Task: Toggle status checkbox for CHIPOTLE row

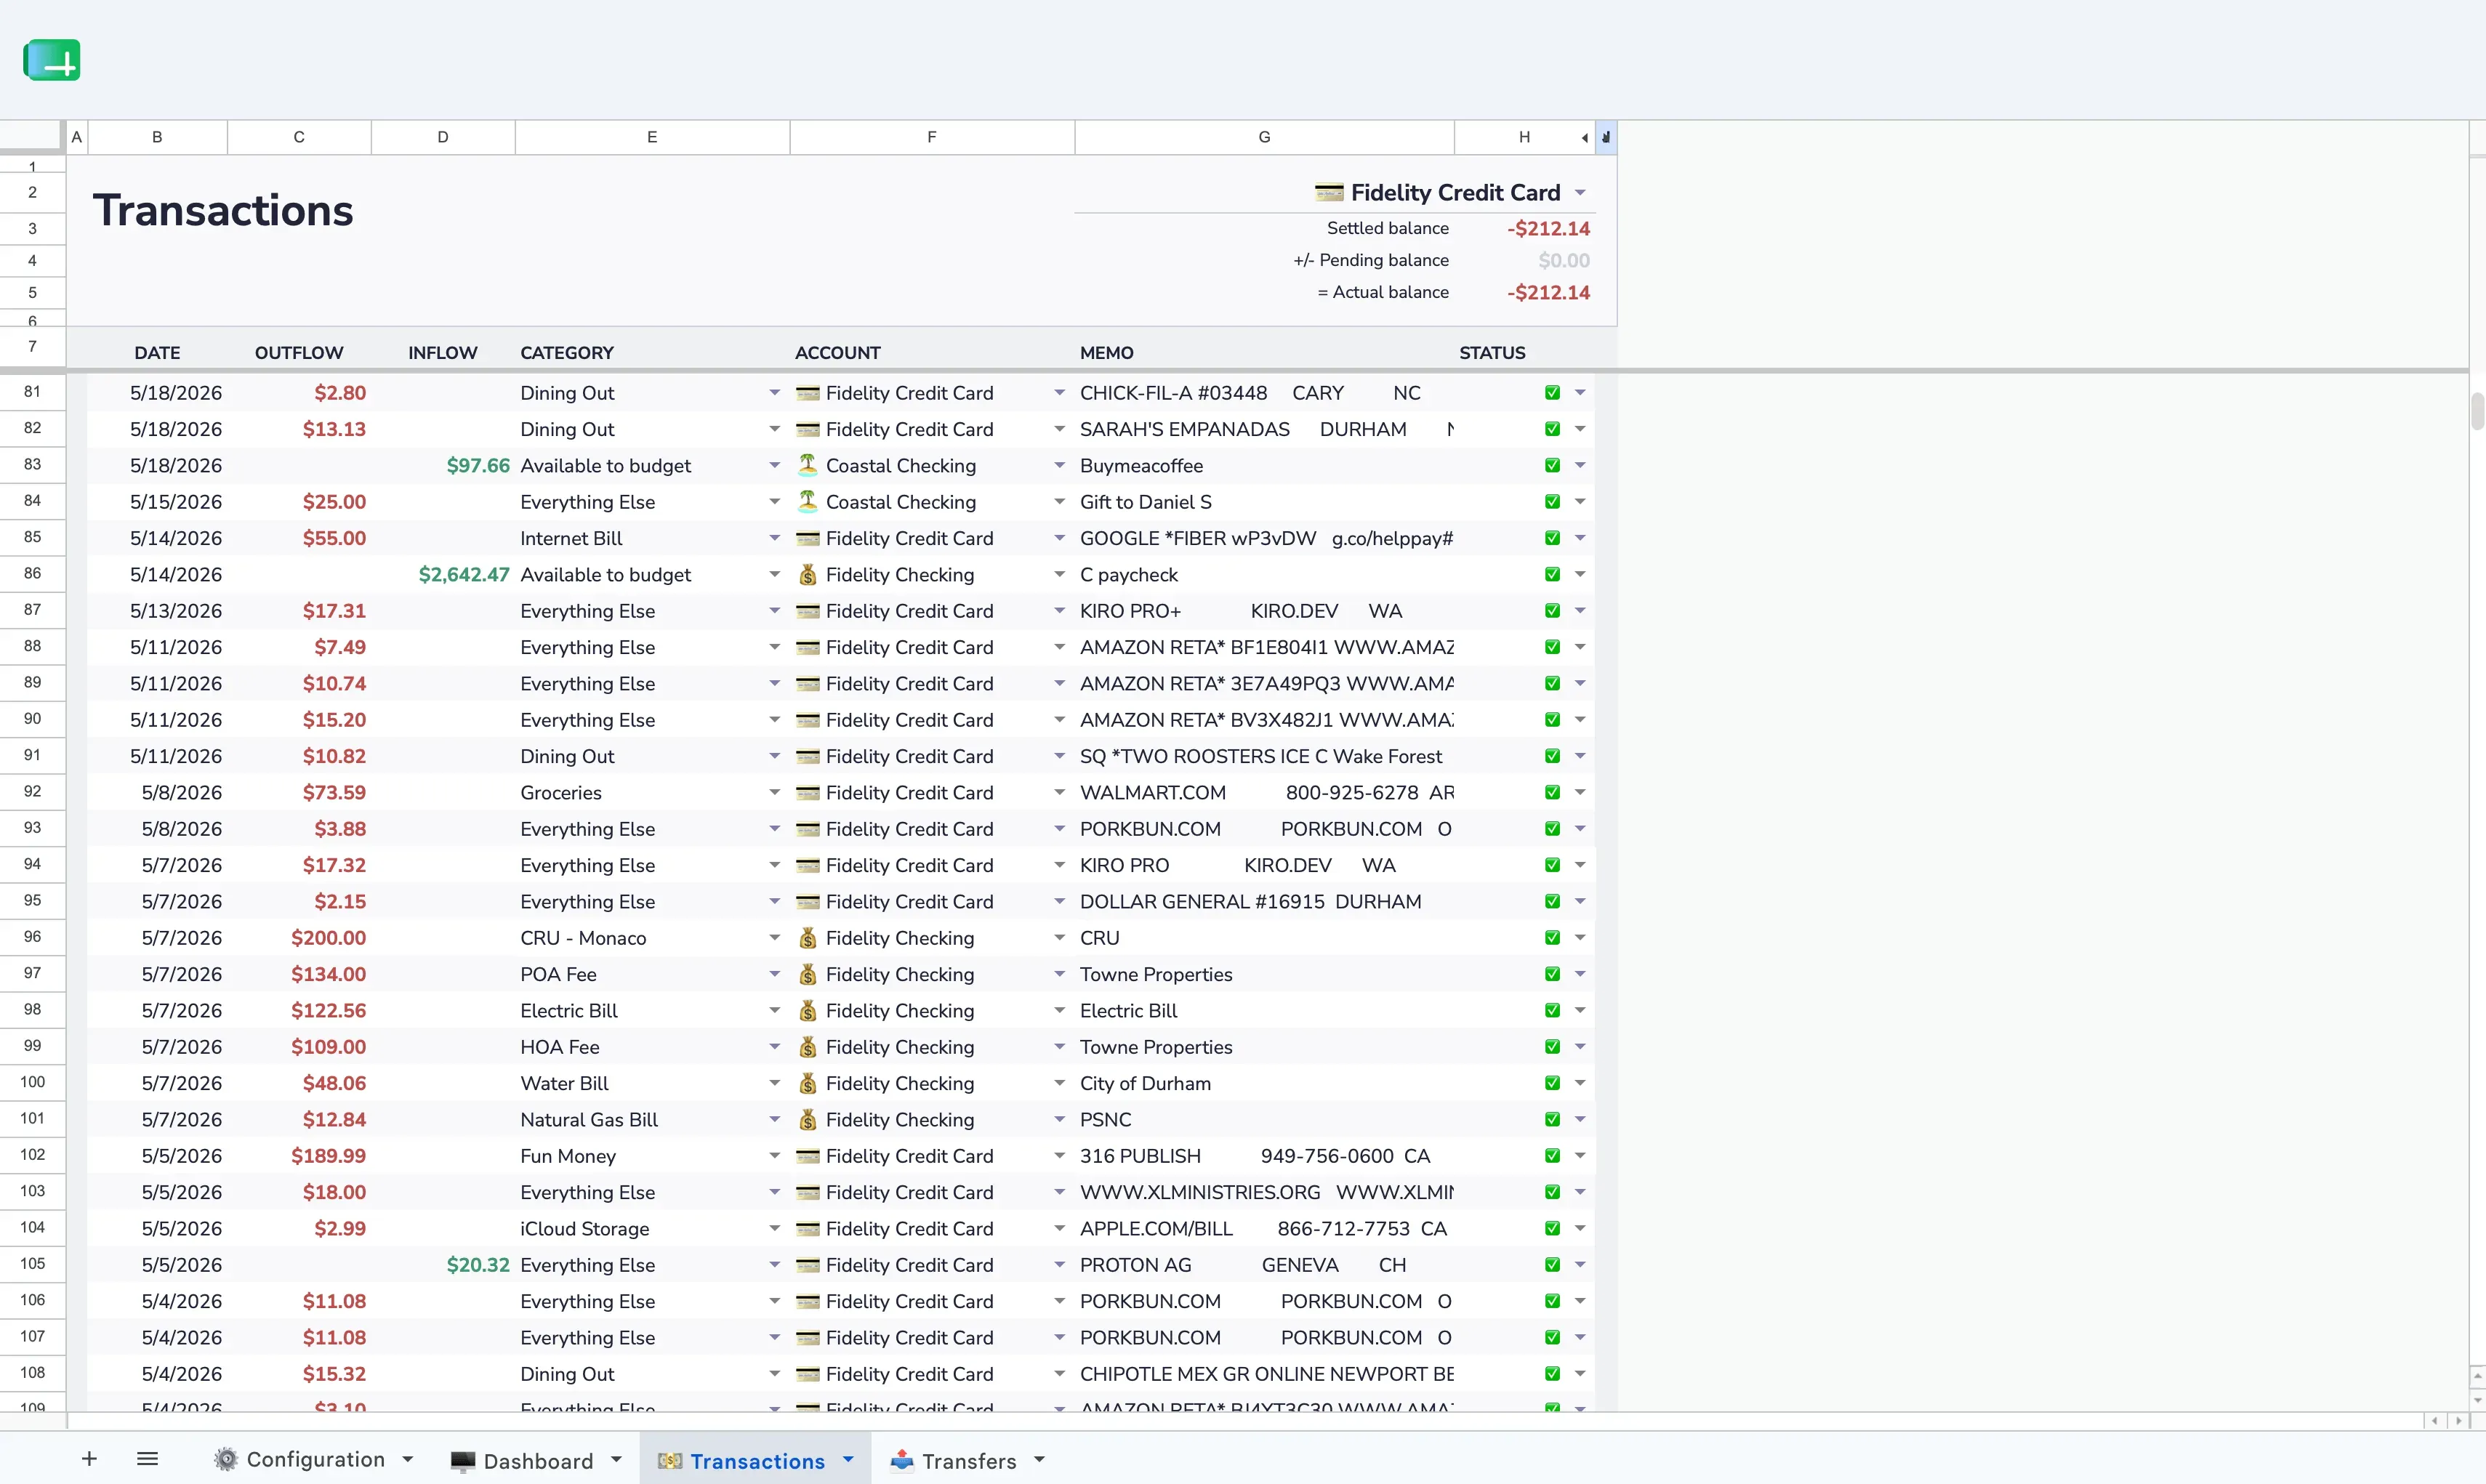Action: click(x=1552, y=1374)
